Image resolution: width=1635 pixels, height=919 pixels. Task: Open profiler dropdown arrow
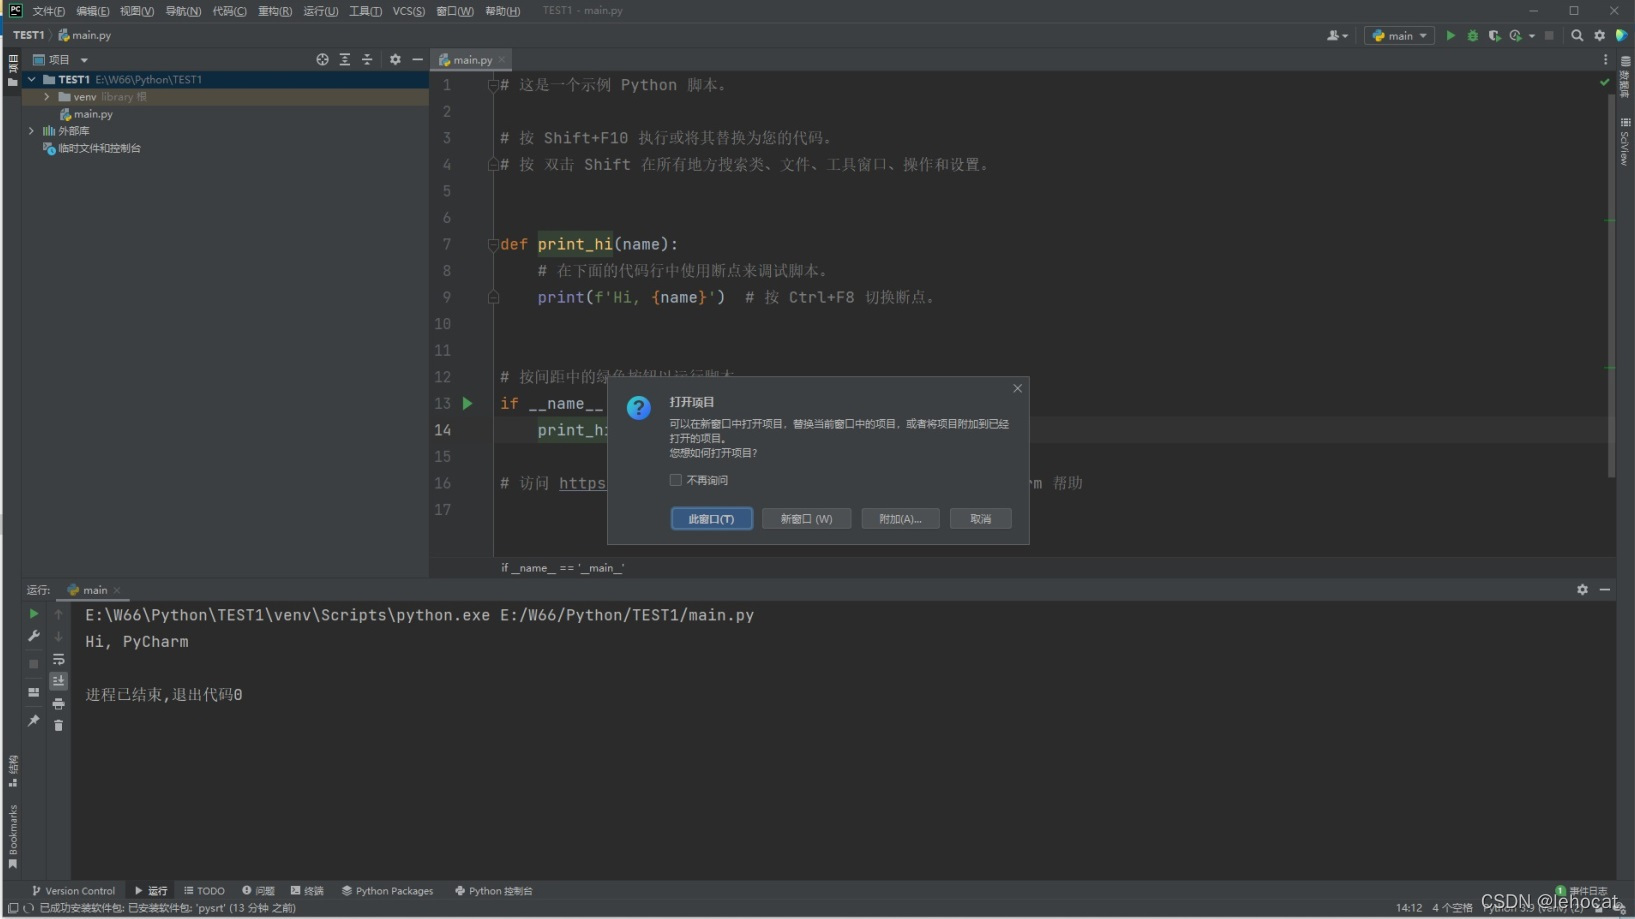click(x=1532, y=36)
